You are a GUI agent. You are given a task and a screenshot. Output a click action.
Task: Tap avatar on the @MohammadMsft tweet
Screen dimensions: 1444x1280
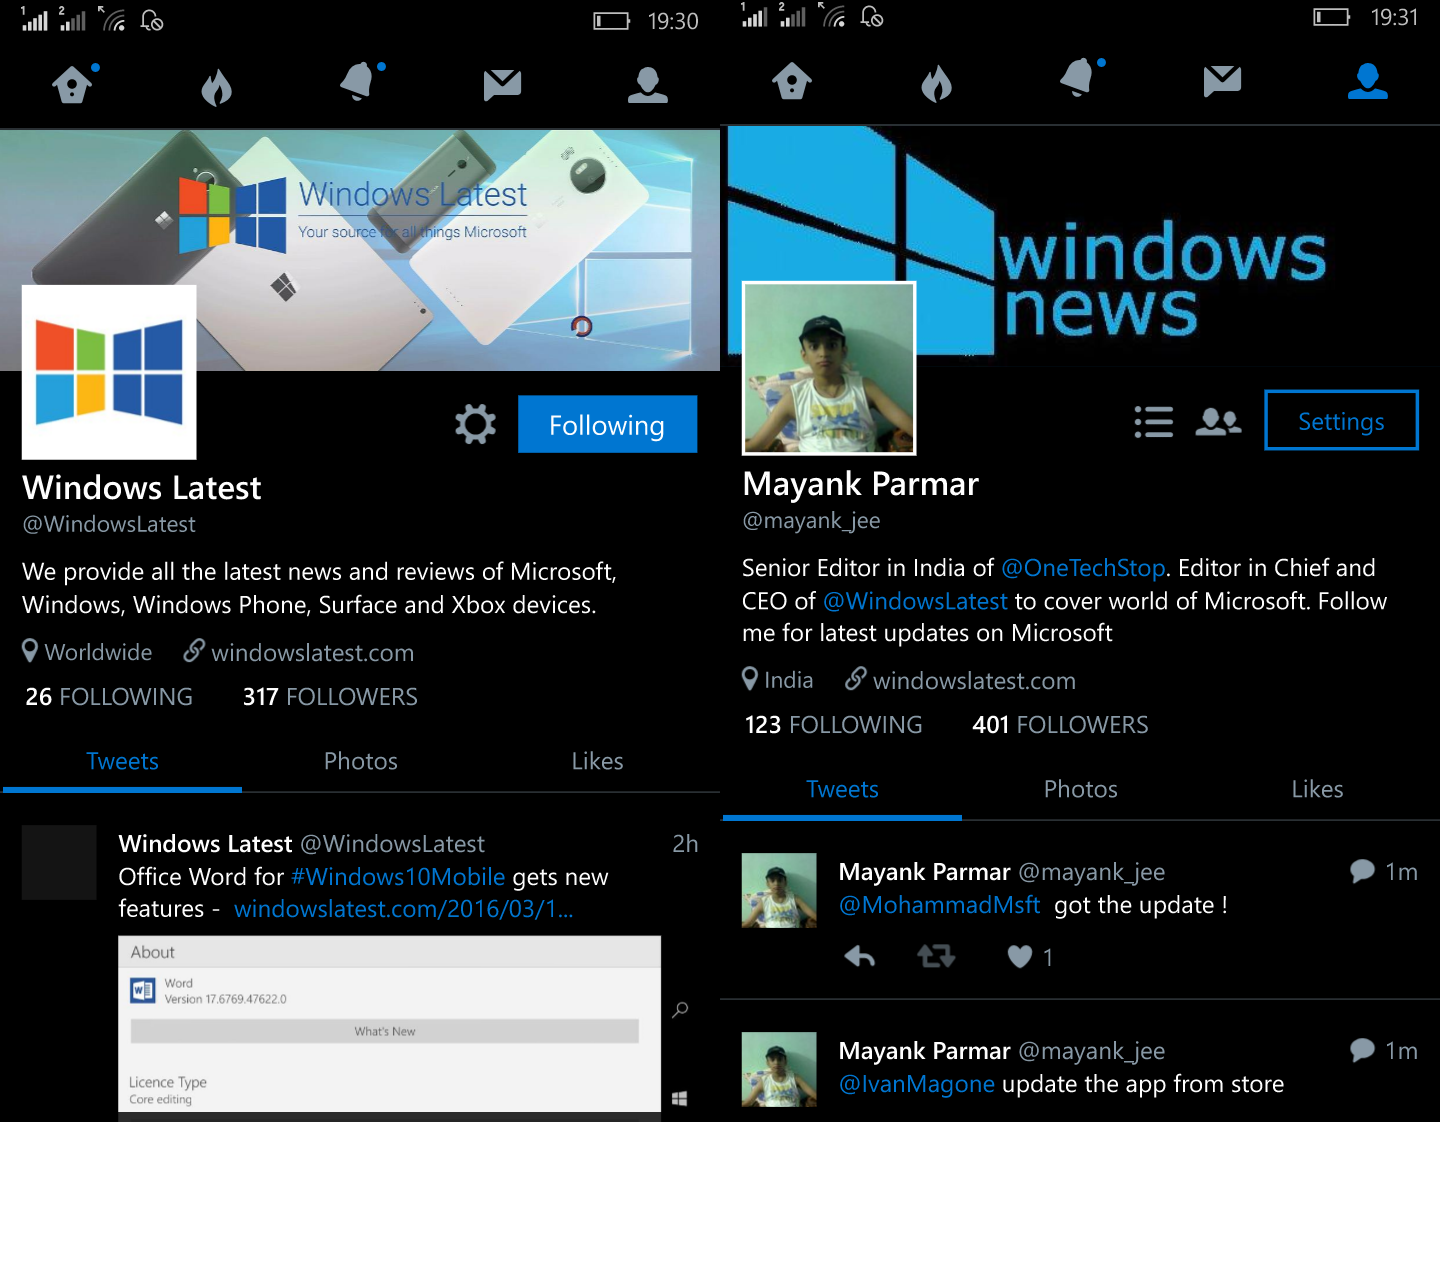779,890
